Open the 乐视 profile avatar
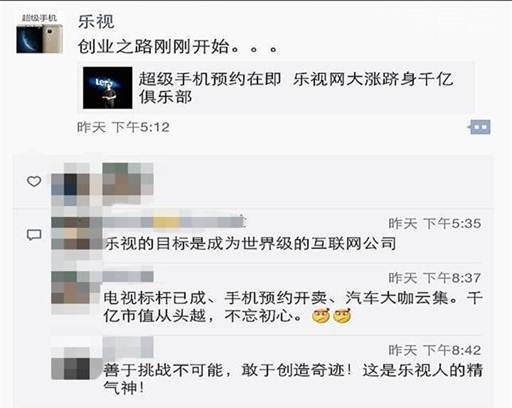The width and height of the screenshot is (512, 408). [40, 34]
